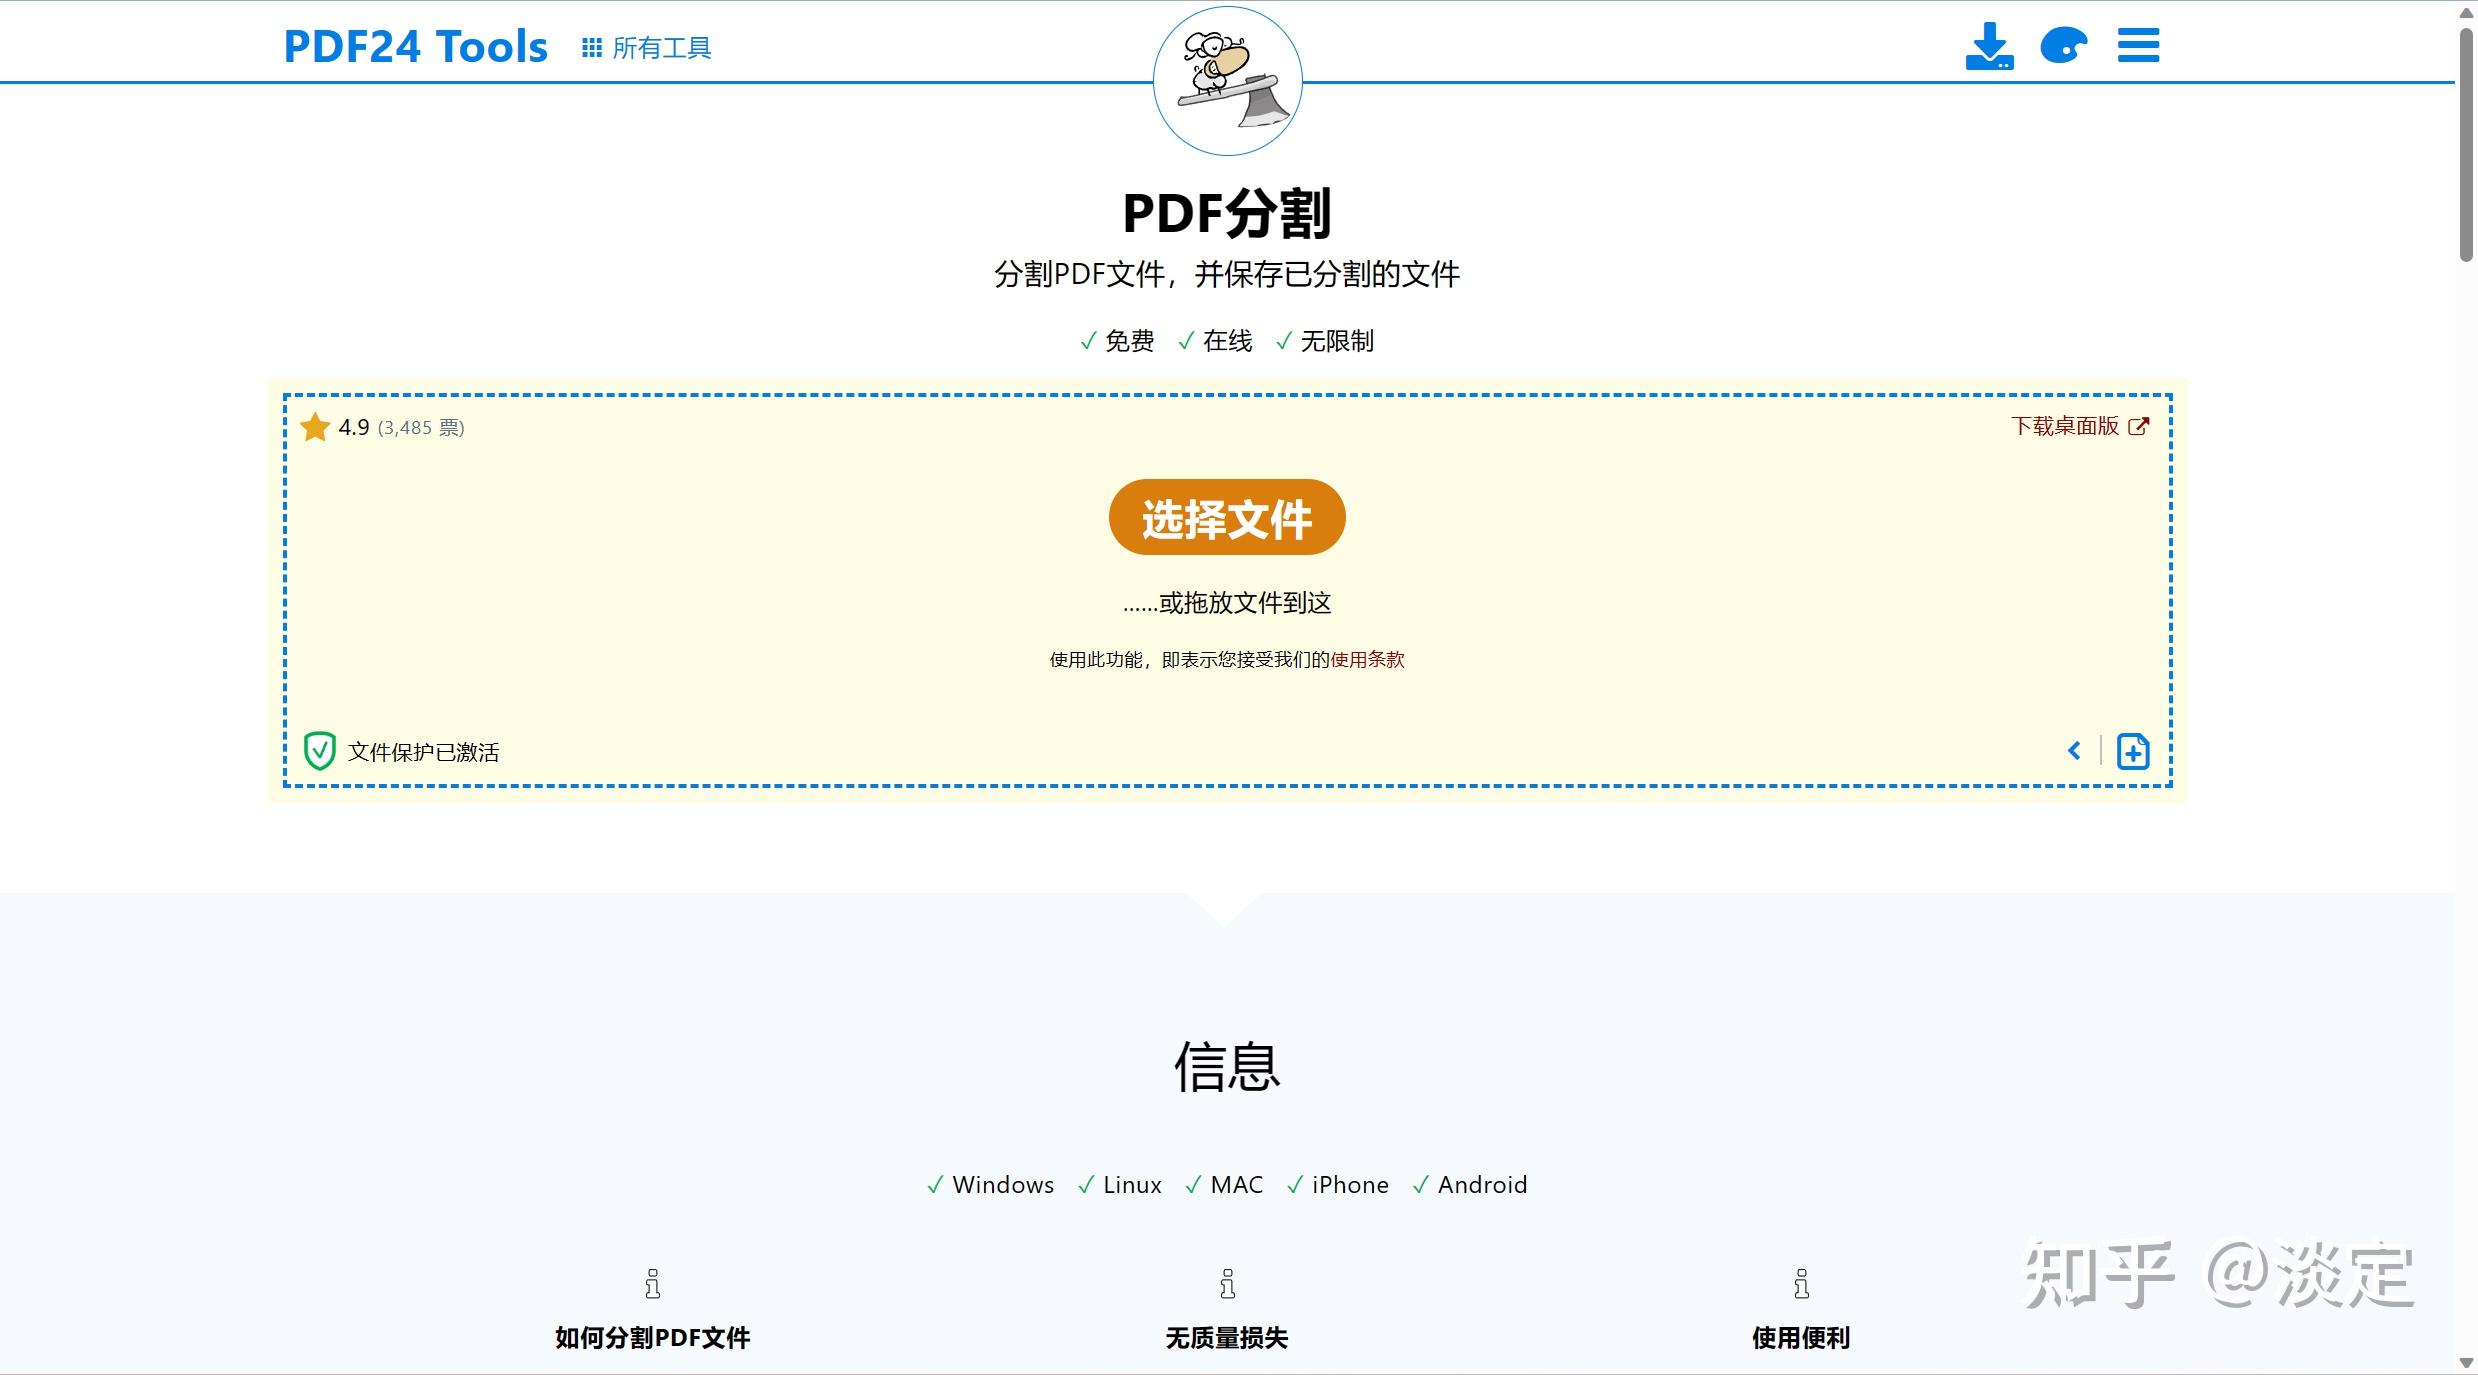This screenshot has width=2478, height=1375.
Task: Click the gold star rating icon
Action: coord(315,428)
